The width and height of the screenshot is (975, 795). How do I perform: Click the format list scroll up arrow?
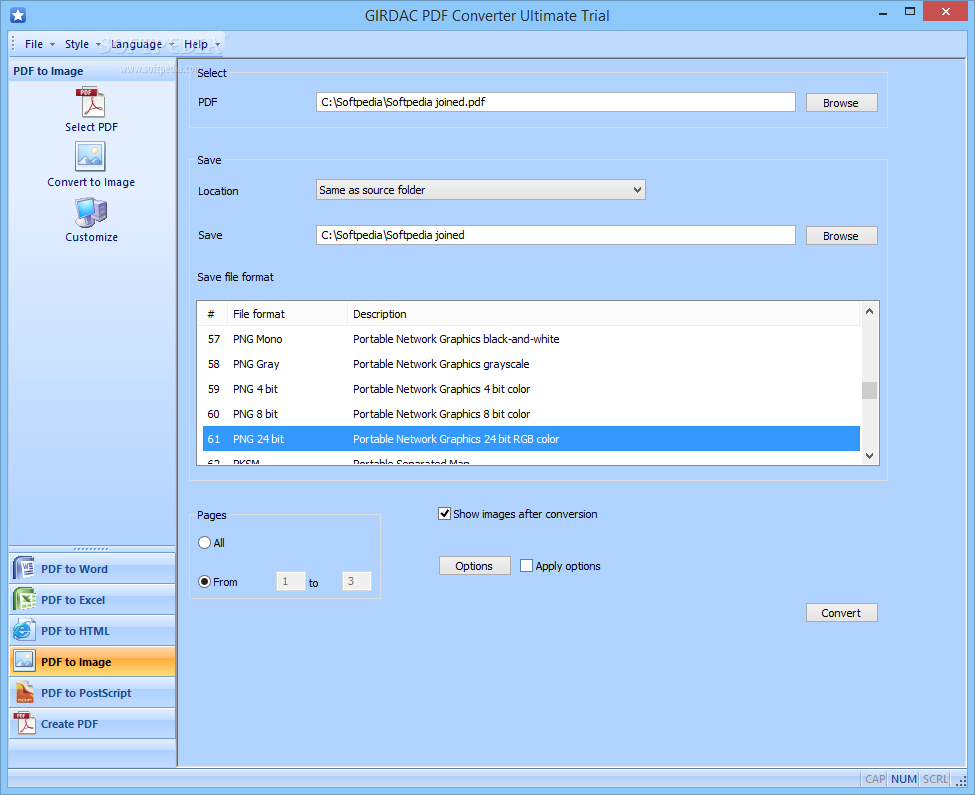click(869, 311)
